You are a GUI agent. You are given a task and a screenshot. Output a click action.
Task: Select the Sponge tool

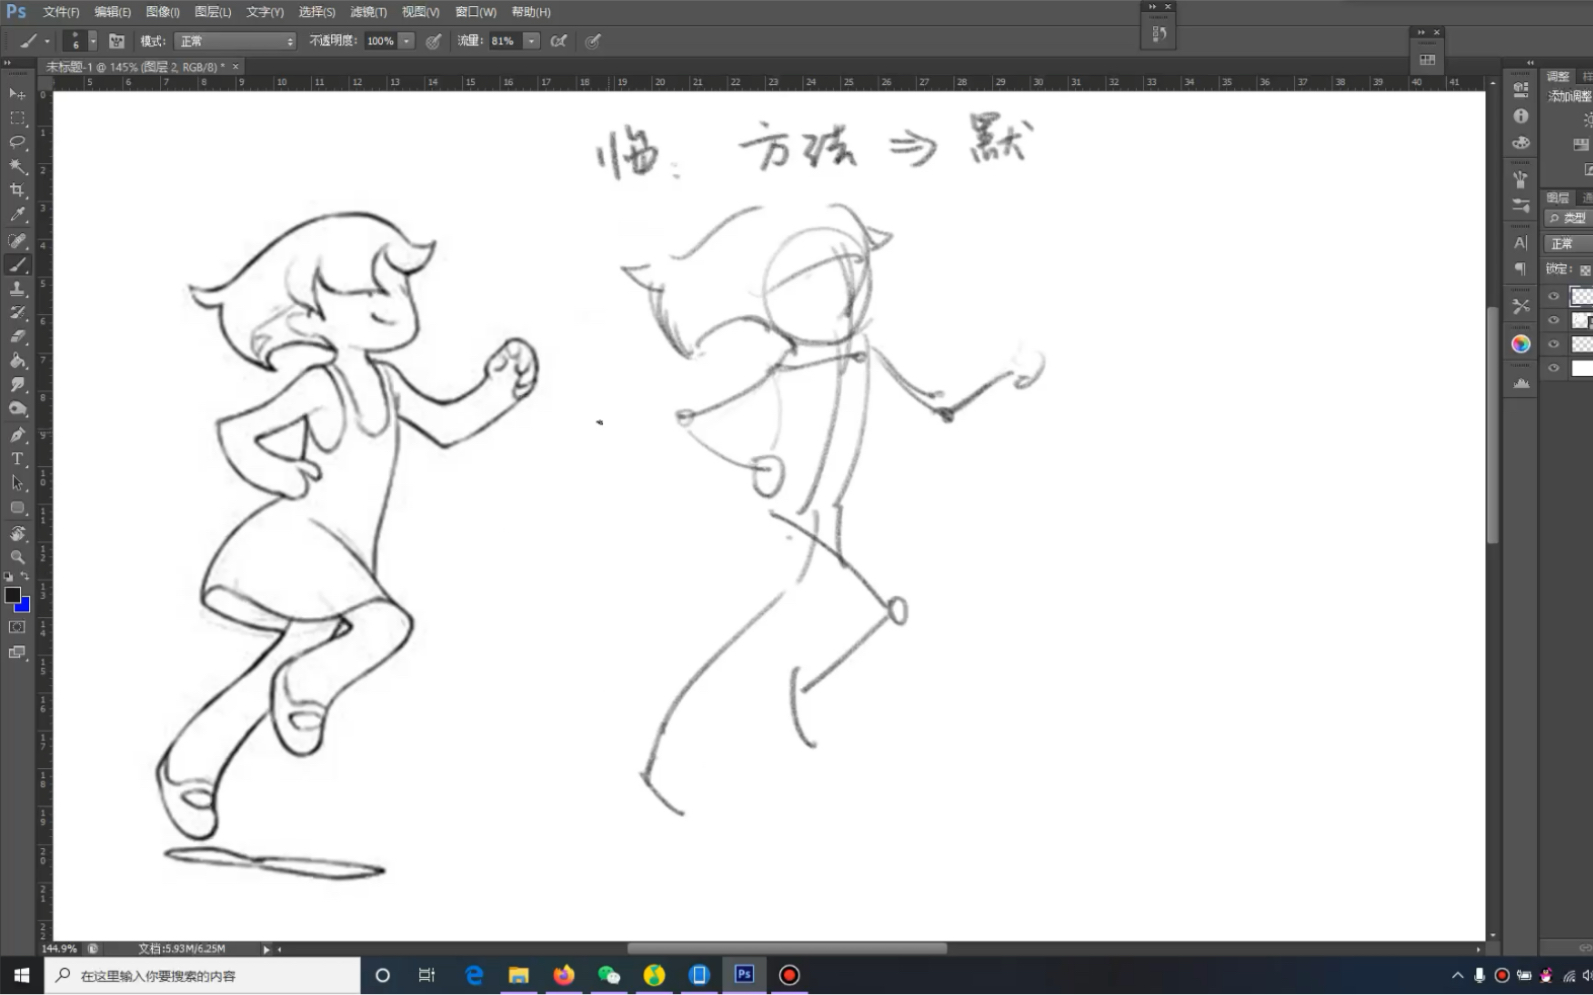click(17, 409)
